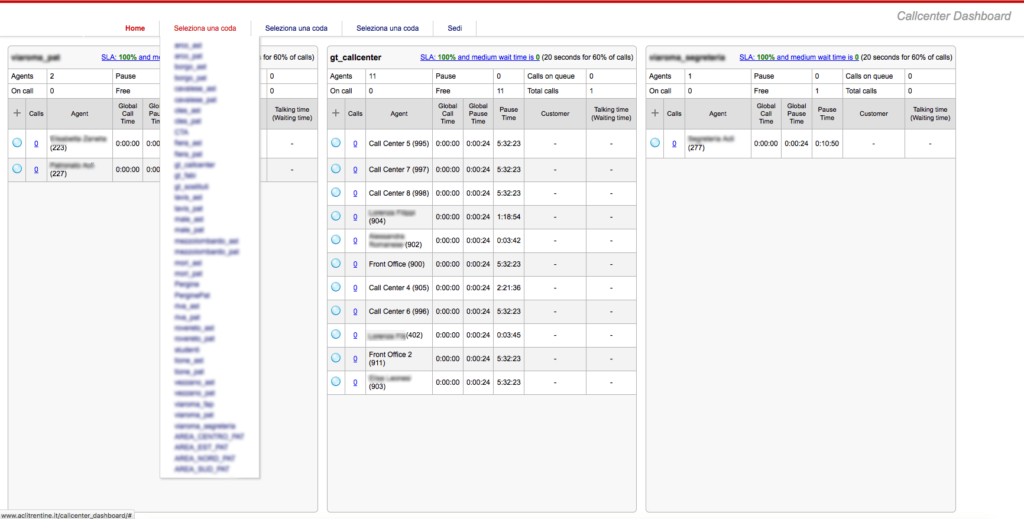Click the status circle for Call Center 7 (997)
The height and width of the screenshot is (519, 1024).
[336, 168]
